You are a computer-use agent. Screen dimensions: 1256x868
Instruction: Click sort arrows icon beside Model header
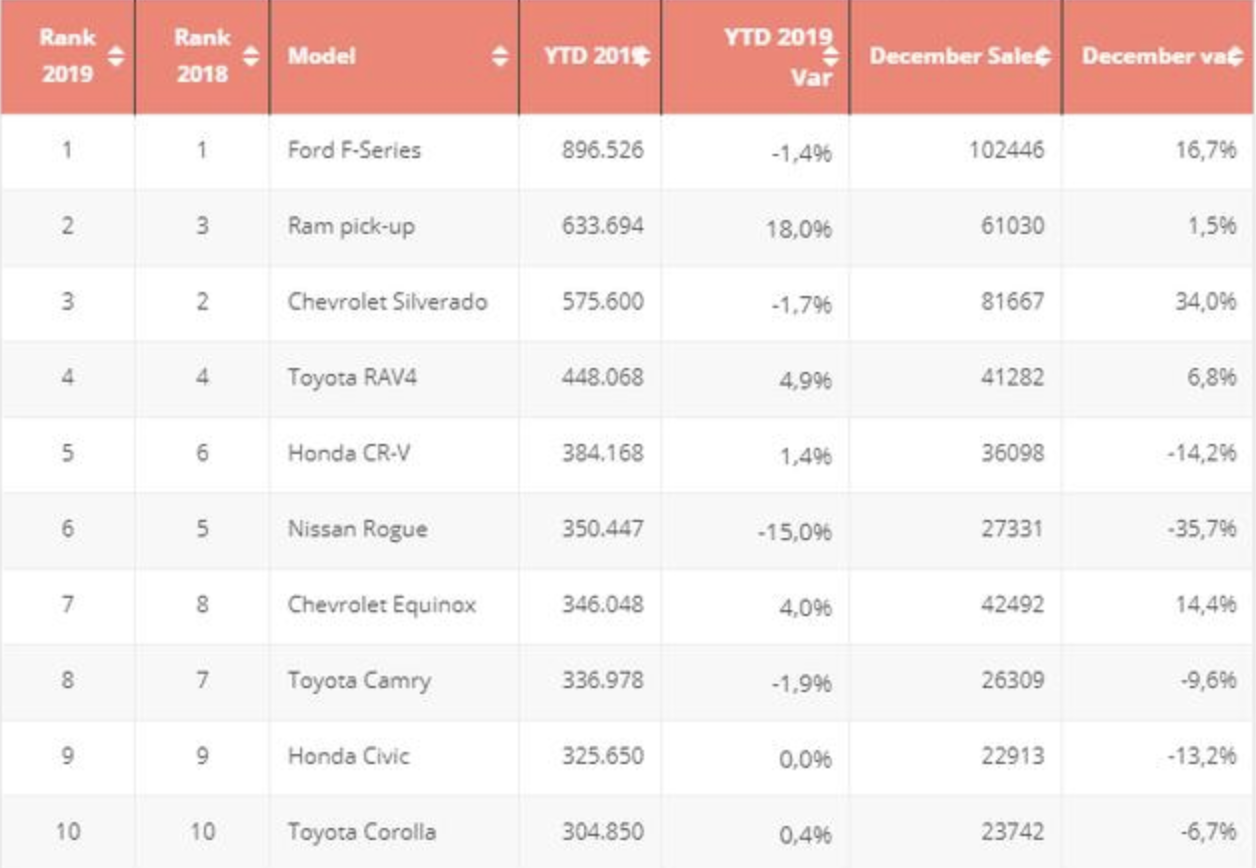click(x=500, y=58)
